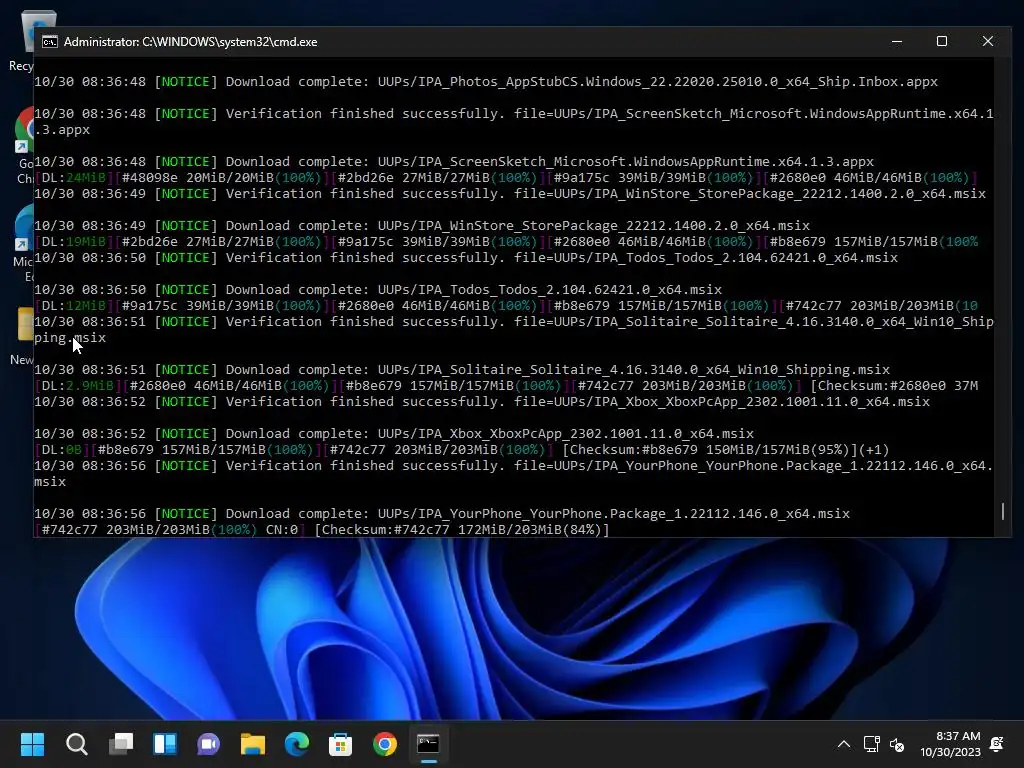Click the cmd window title bar icon
Screen dimensions: 1024x768
(x=50, y=42)
